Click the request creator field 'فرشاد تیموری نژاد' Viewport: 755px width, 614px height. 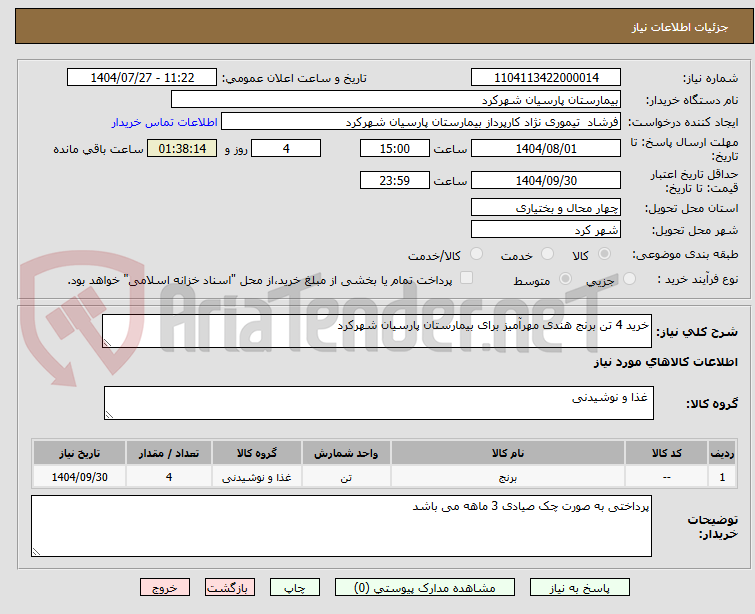tap(421, 122)
